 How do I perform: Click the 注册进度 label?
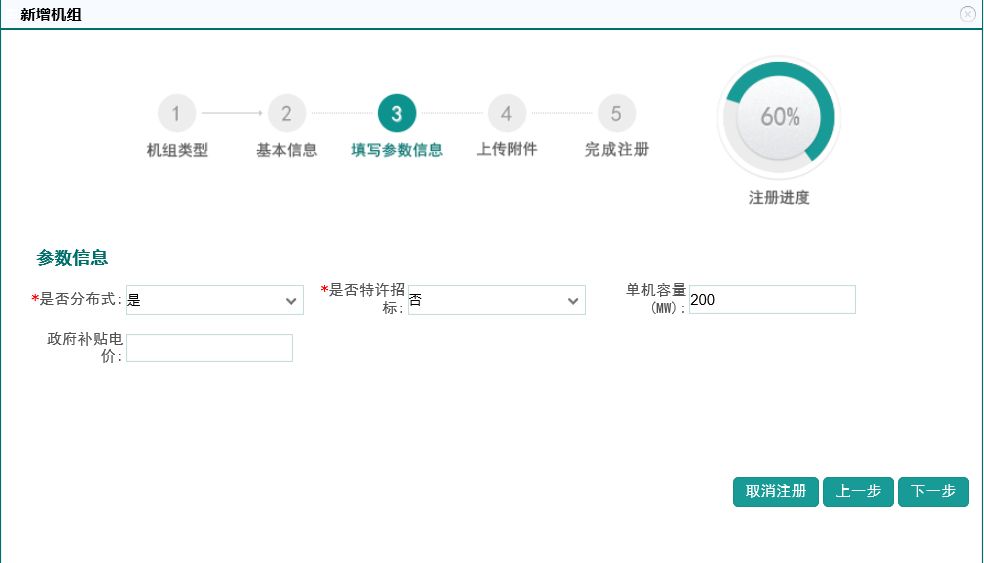(x=779, y=198)
